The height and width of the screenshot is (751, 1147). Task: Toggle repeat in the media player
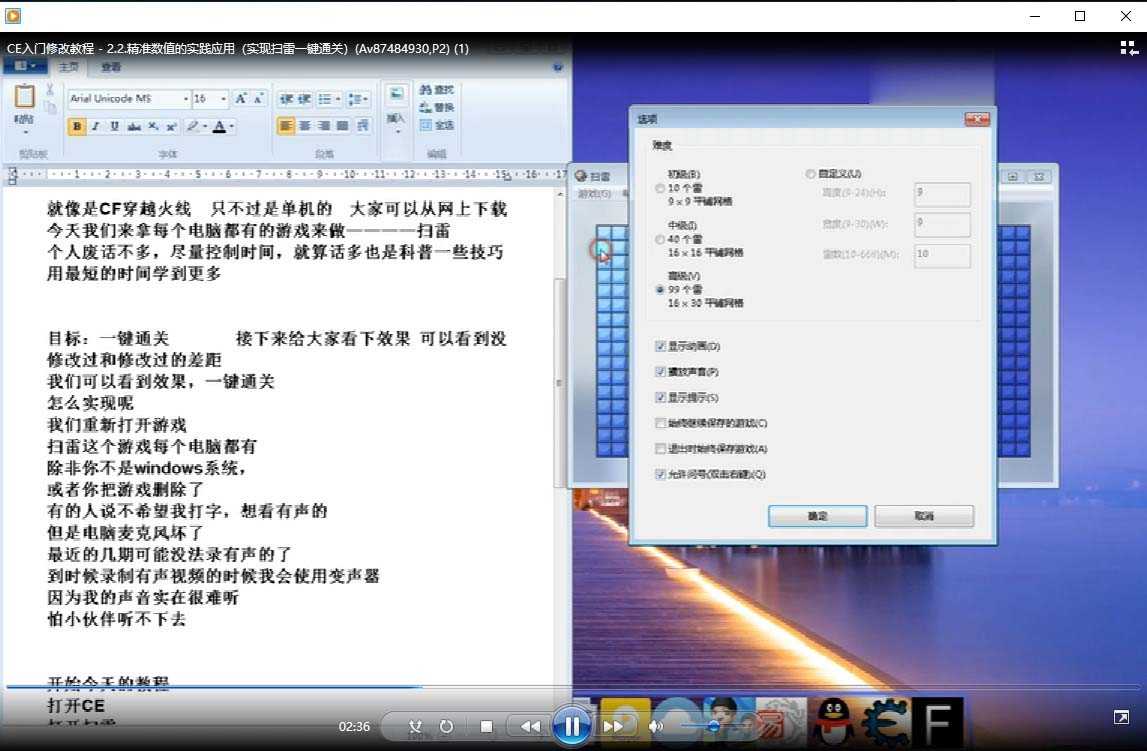[x=446, y=726]
